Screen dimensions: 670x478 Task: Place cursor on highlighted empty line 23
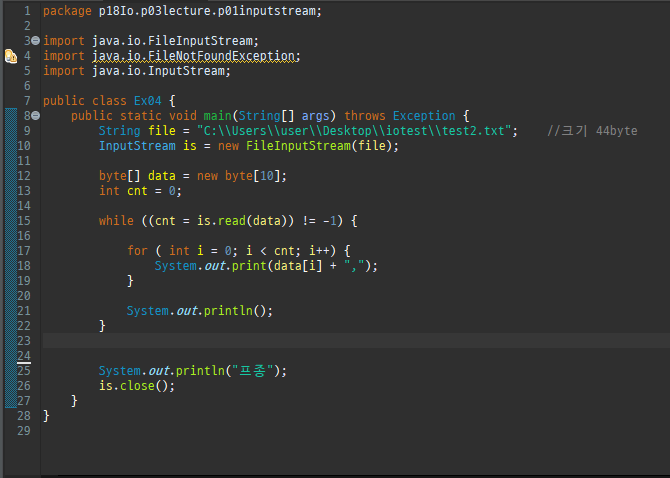[356, 340]
